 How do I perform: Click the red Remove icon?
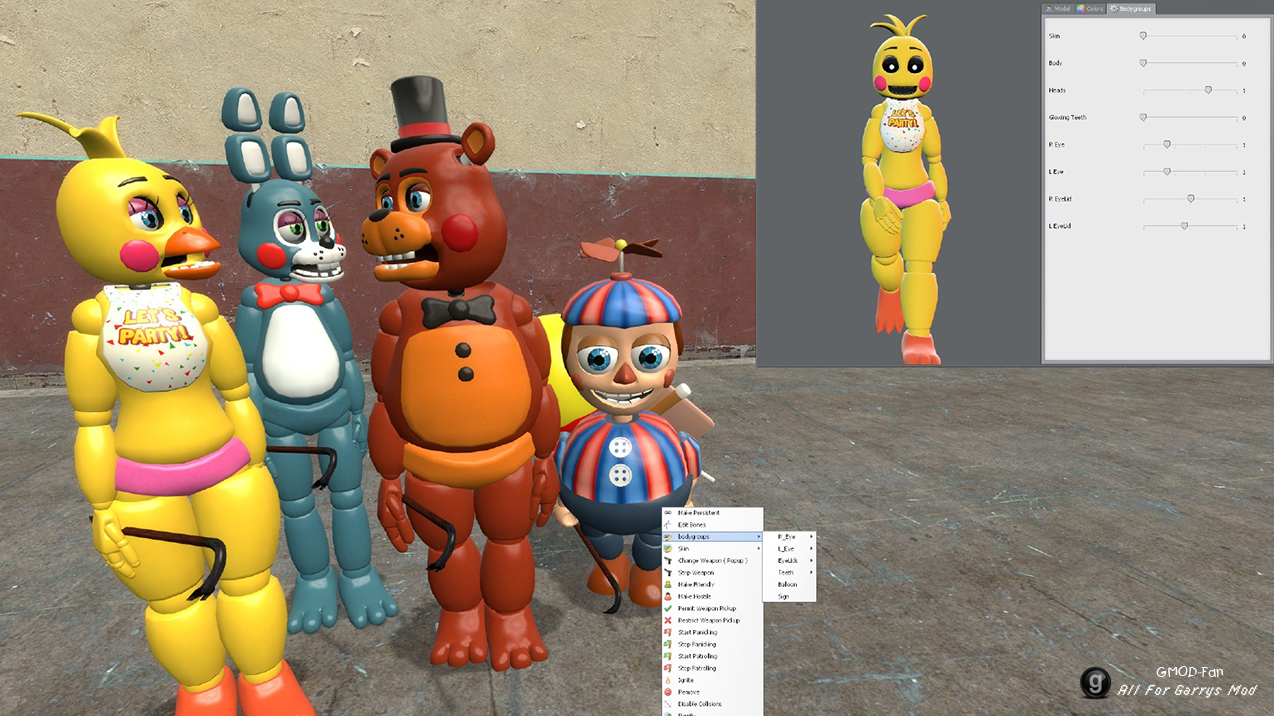668,692
